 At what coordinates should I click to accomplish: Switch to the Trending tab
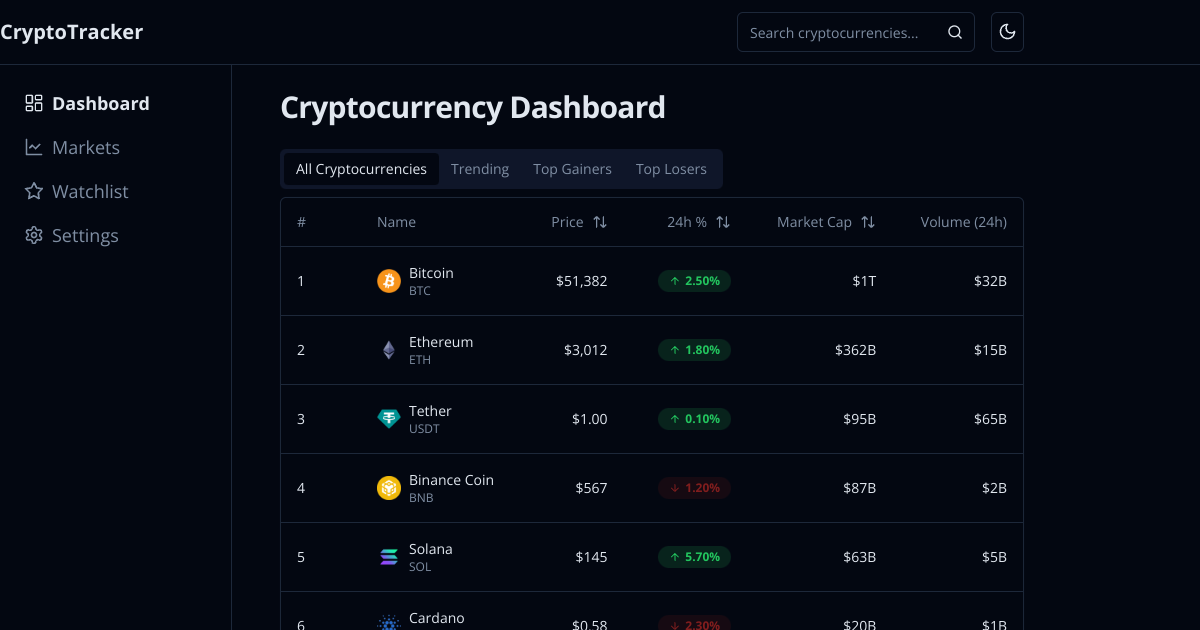[x=480, y=169]
